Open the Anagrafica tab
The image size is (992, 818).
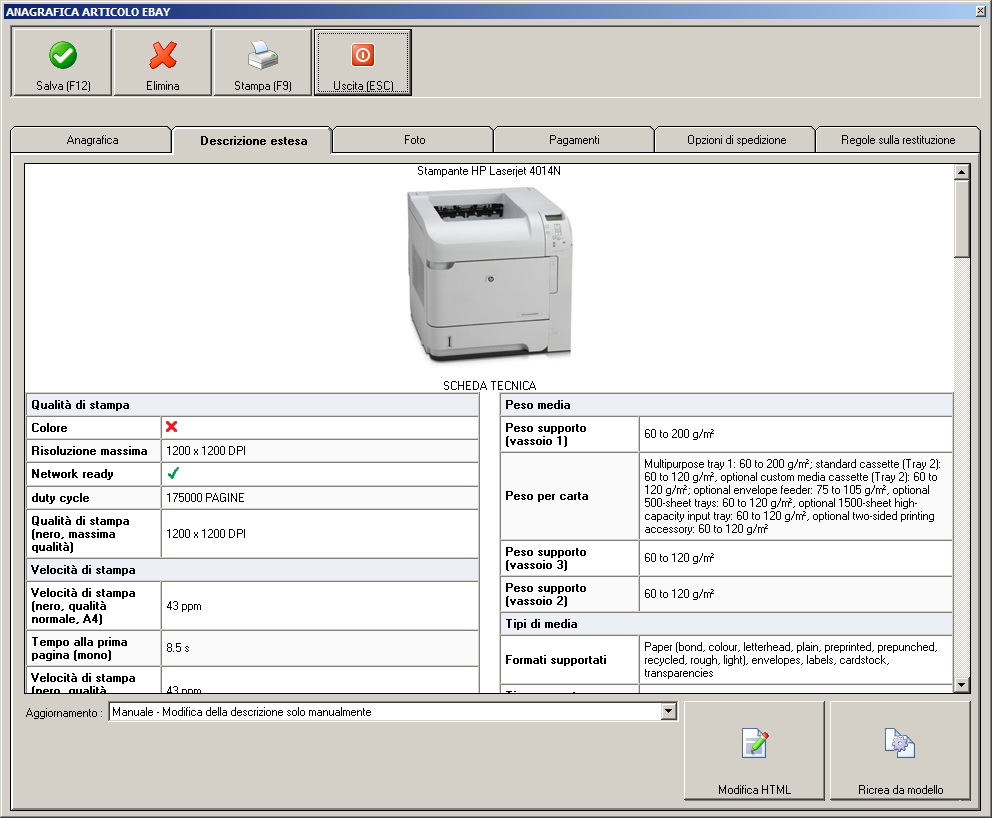92,140
